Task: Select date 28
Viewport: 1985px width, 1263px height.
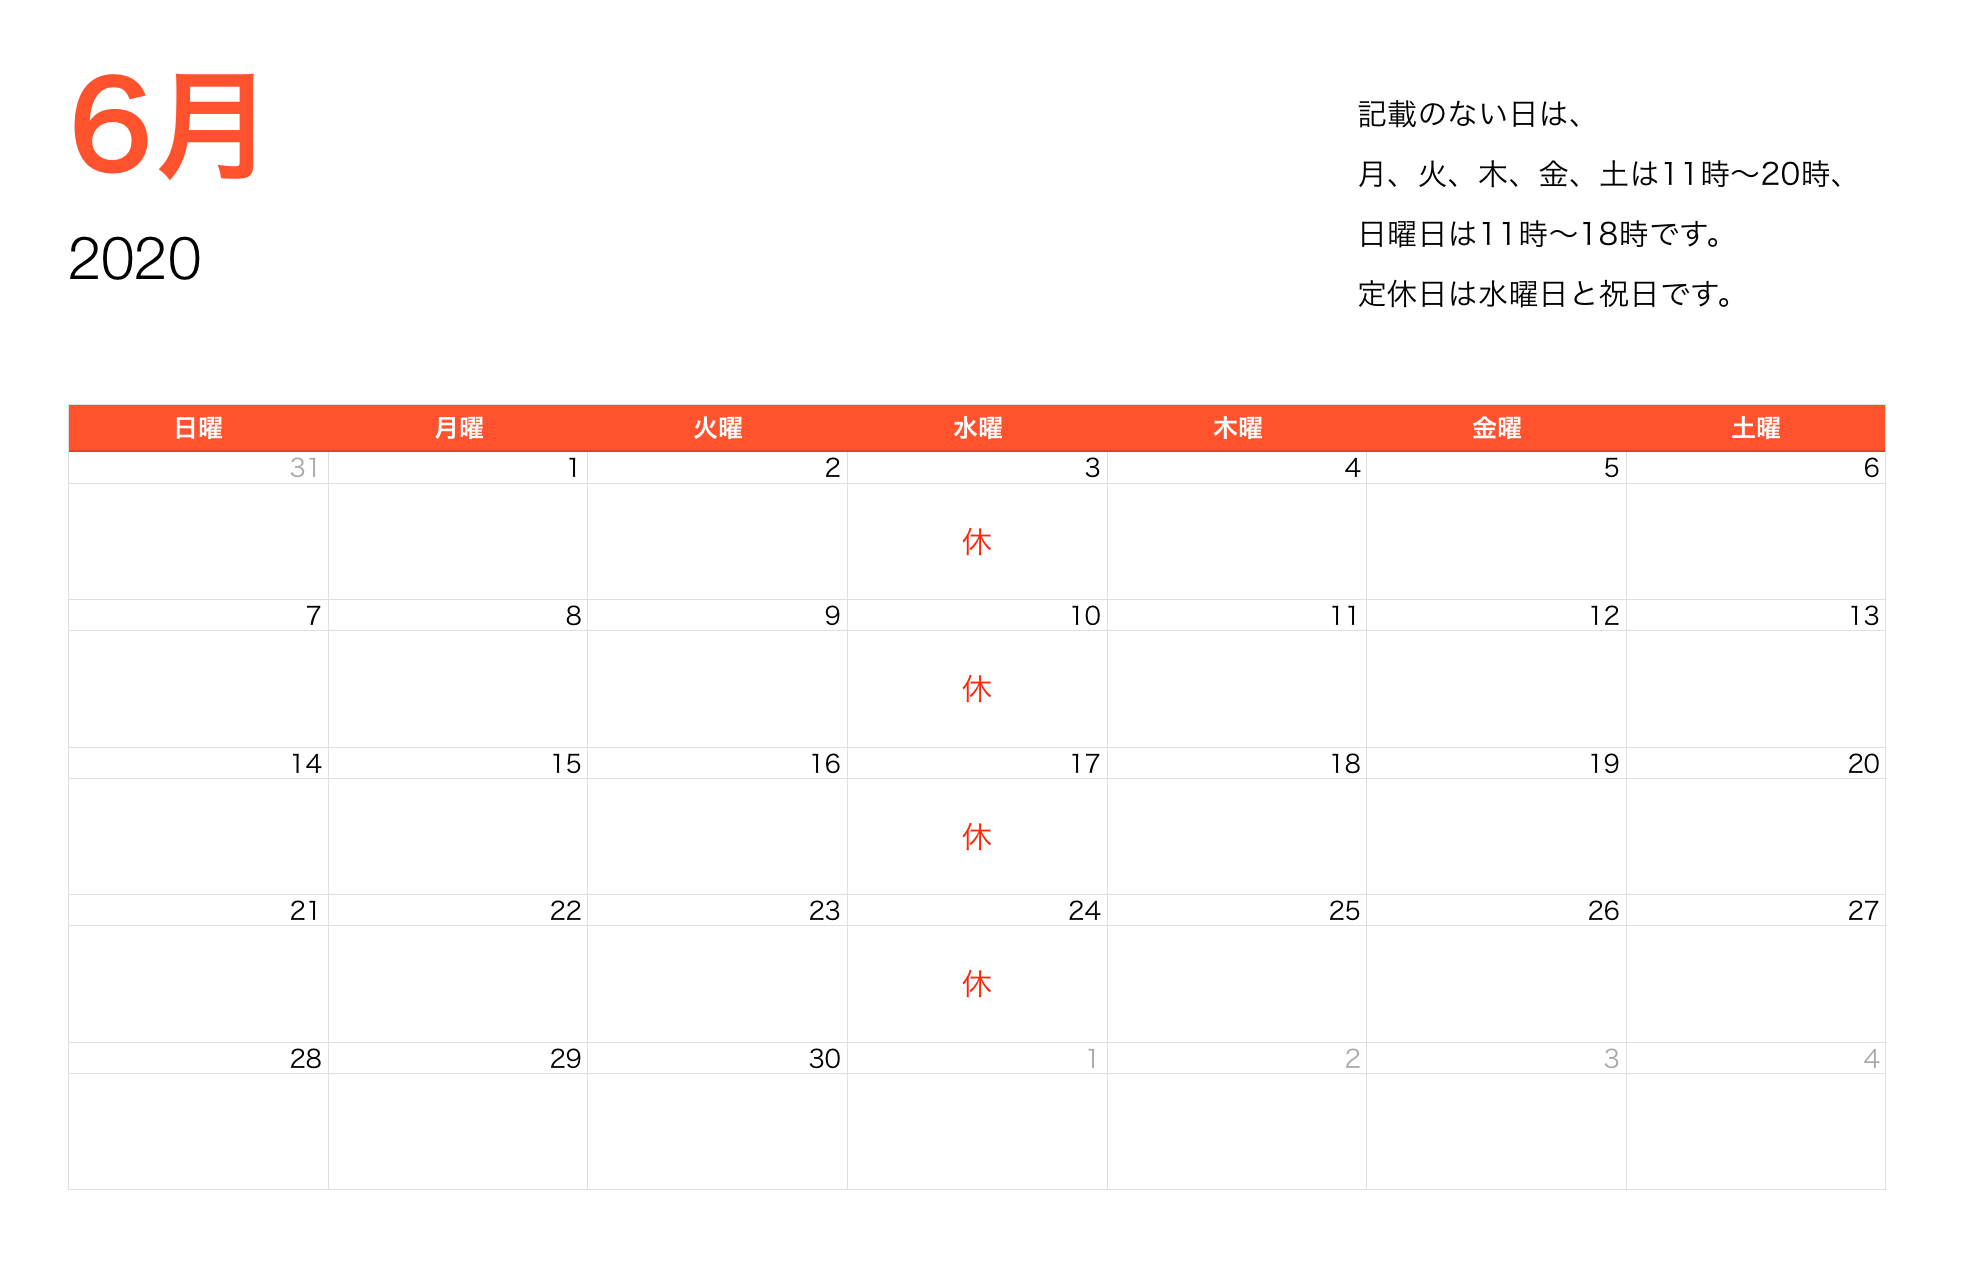Action: click(x=305, y=1059)
